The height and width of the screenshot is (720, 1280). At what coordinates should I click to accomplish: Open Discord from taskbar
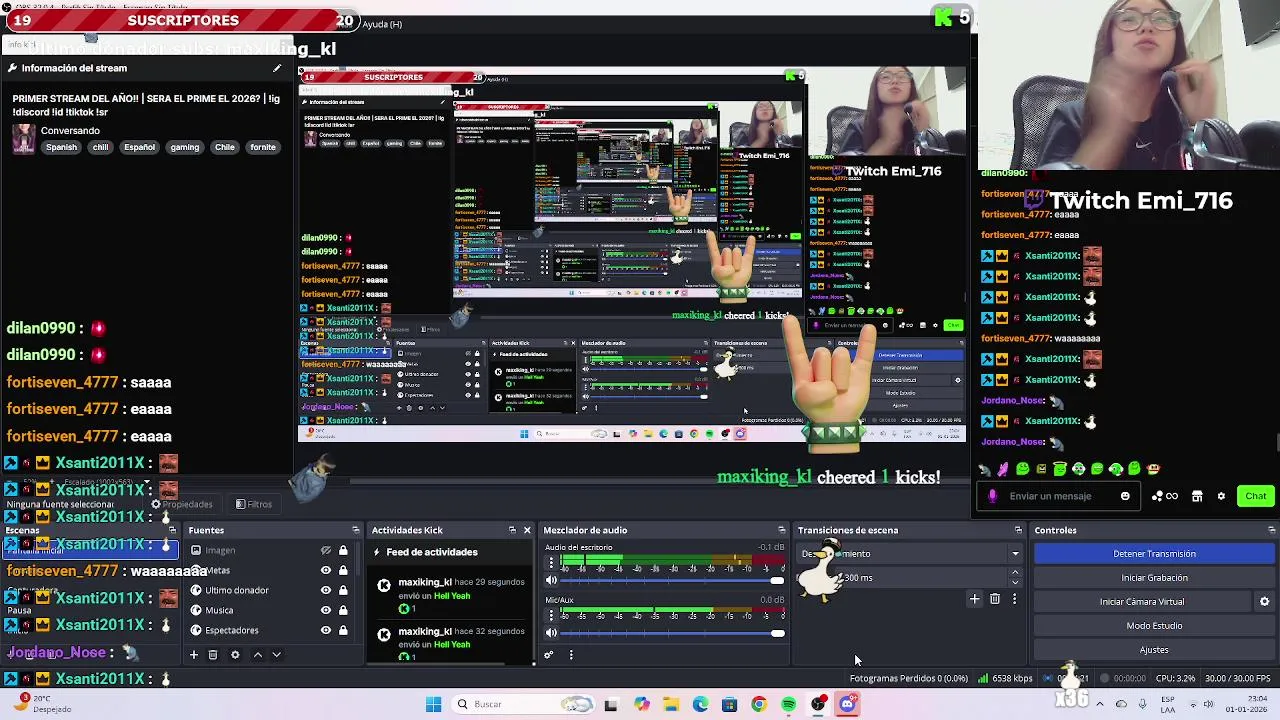(x=847, y=704)
